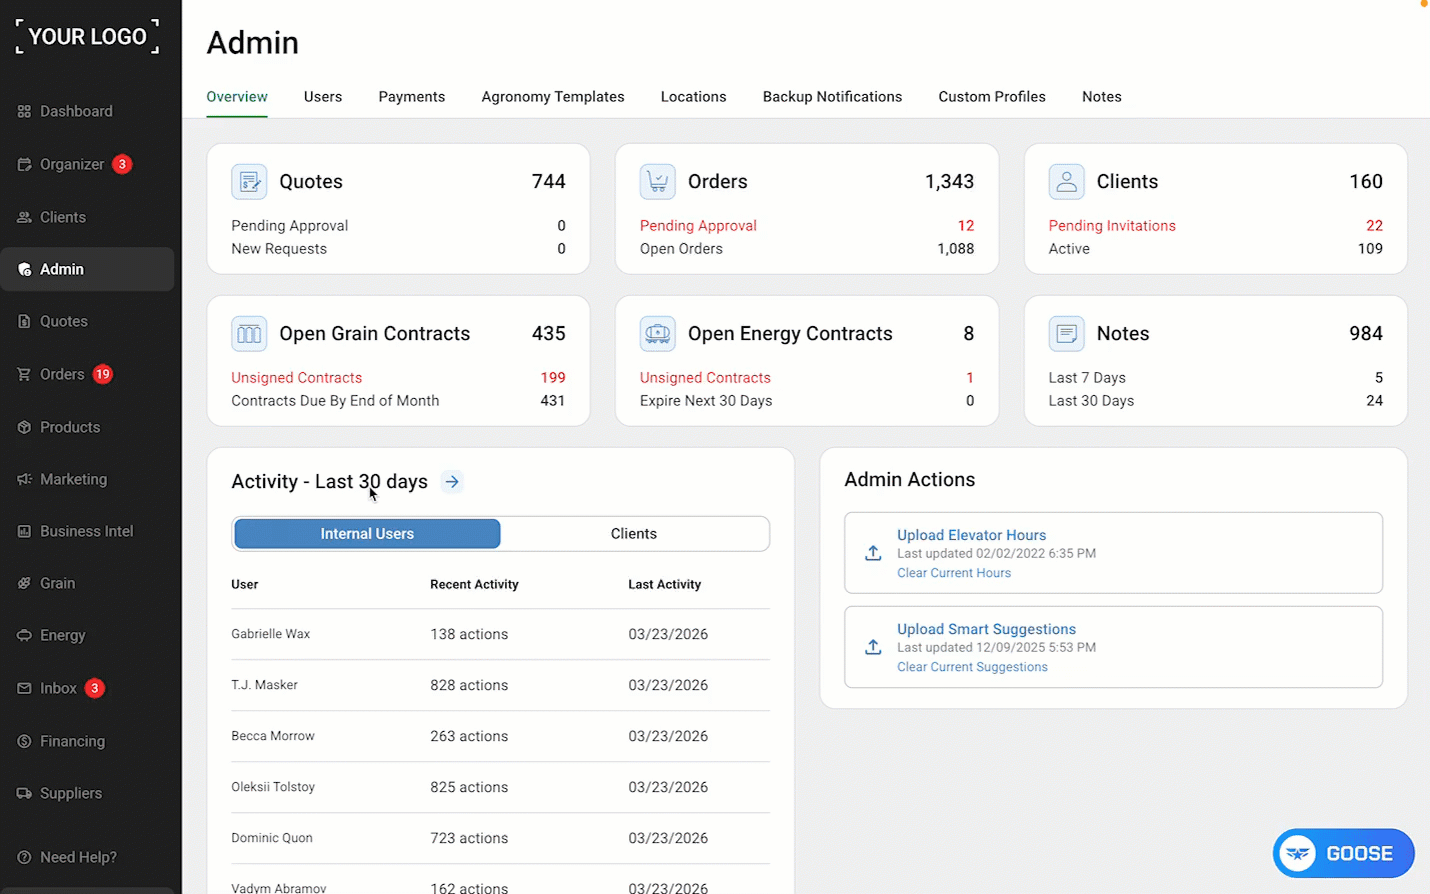This screenshot has width=1430, height=894.
Task: Click the Orders cart icon in card
Action: (657, 182)
